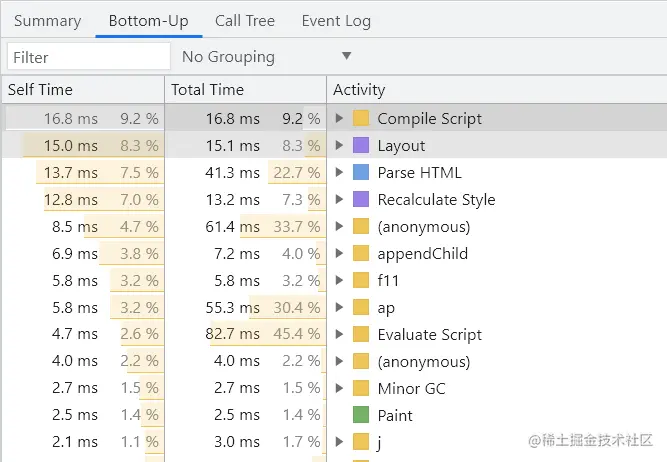Image resolution: width=667 pixels, height=462 pixels.
Task: Select the ap function row
Action: pos(386,308)
